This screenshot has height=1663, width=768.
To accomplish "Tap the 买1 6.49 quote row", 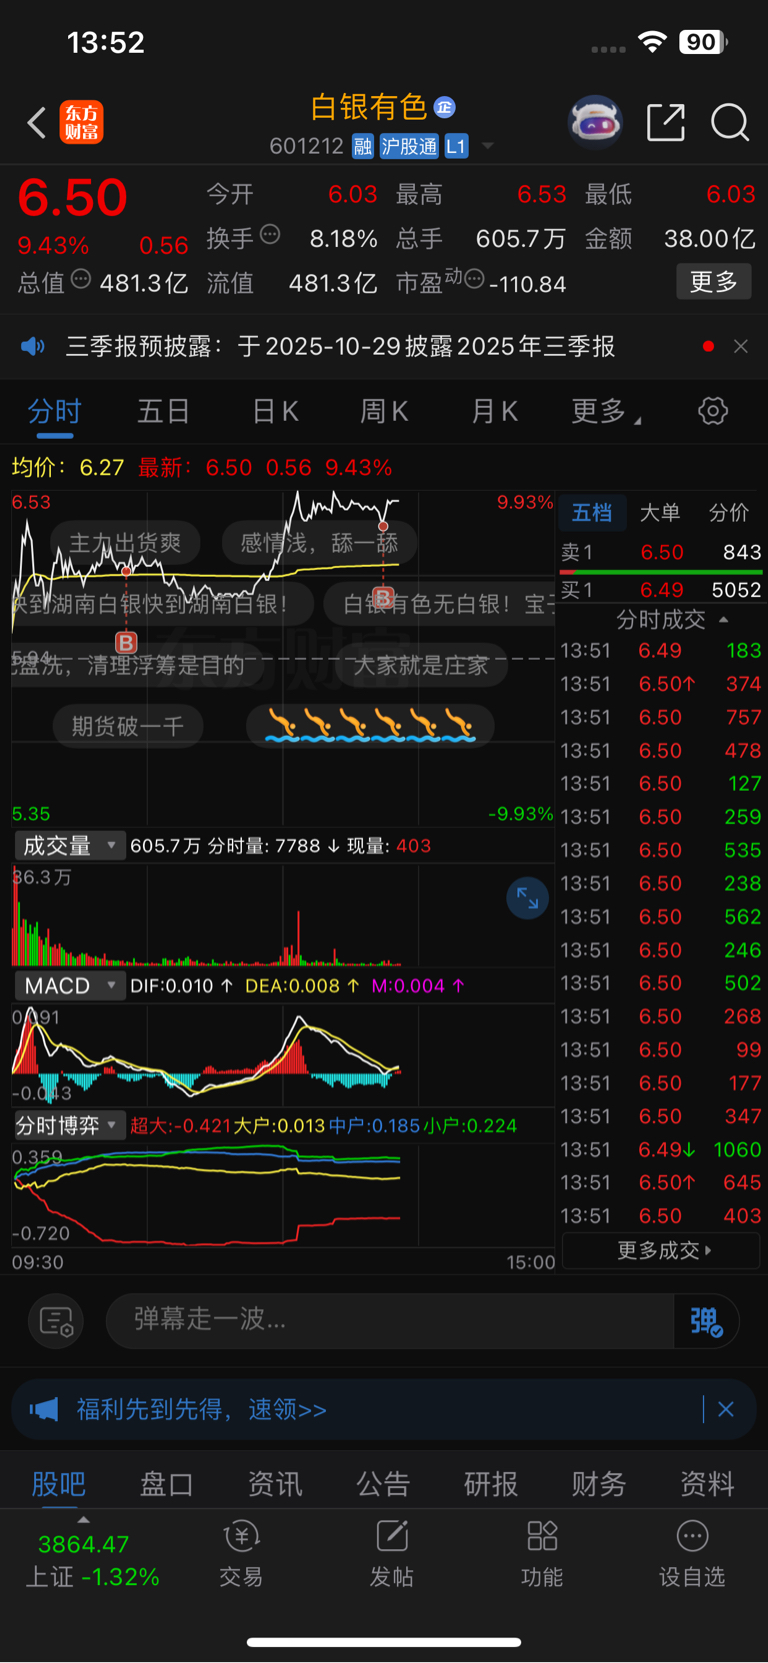I will (661, 590).
